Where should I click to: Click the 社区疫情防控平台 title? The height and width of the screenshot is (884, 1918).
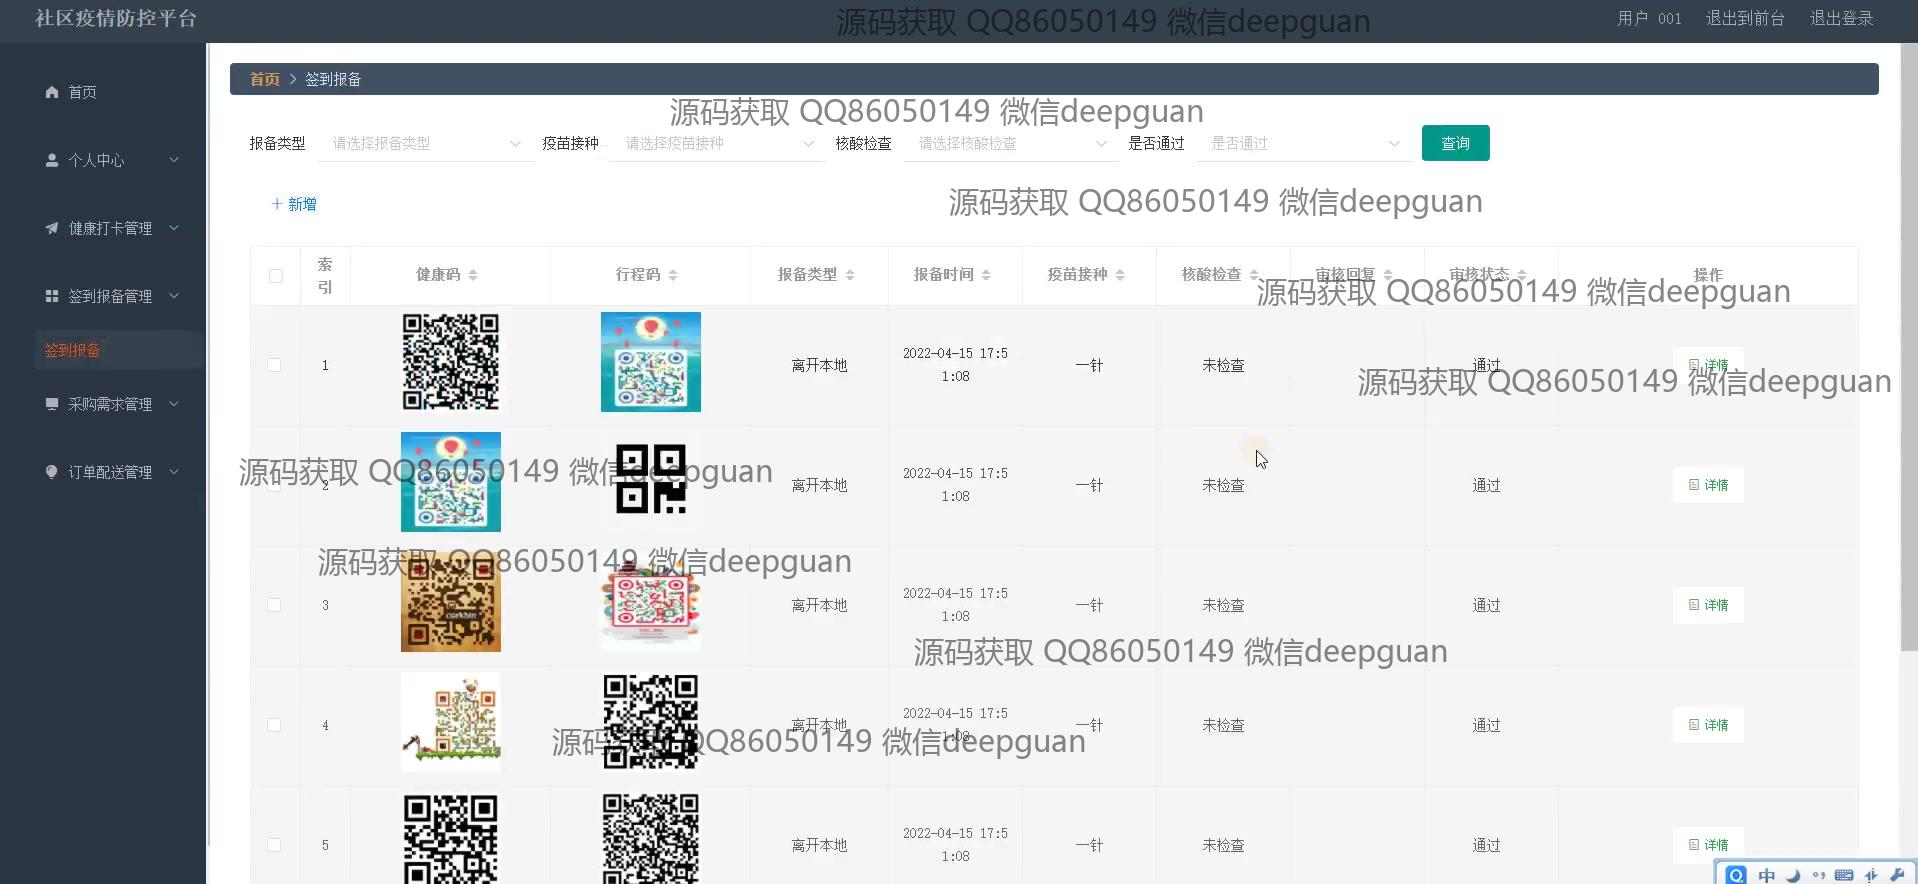tap(116, 18)
